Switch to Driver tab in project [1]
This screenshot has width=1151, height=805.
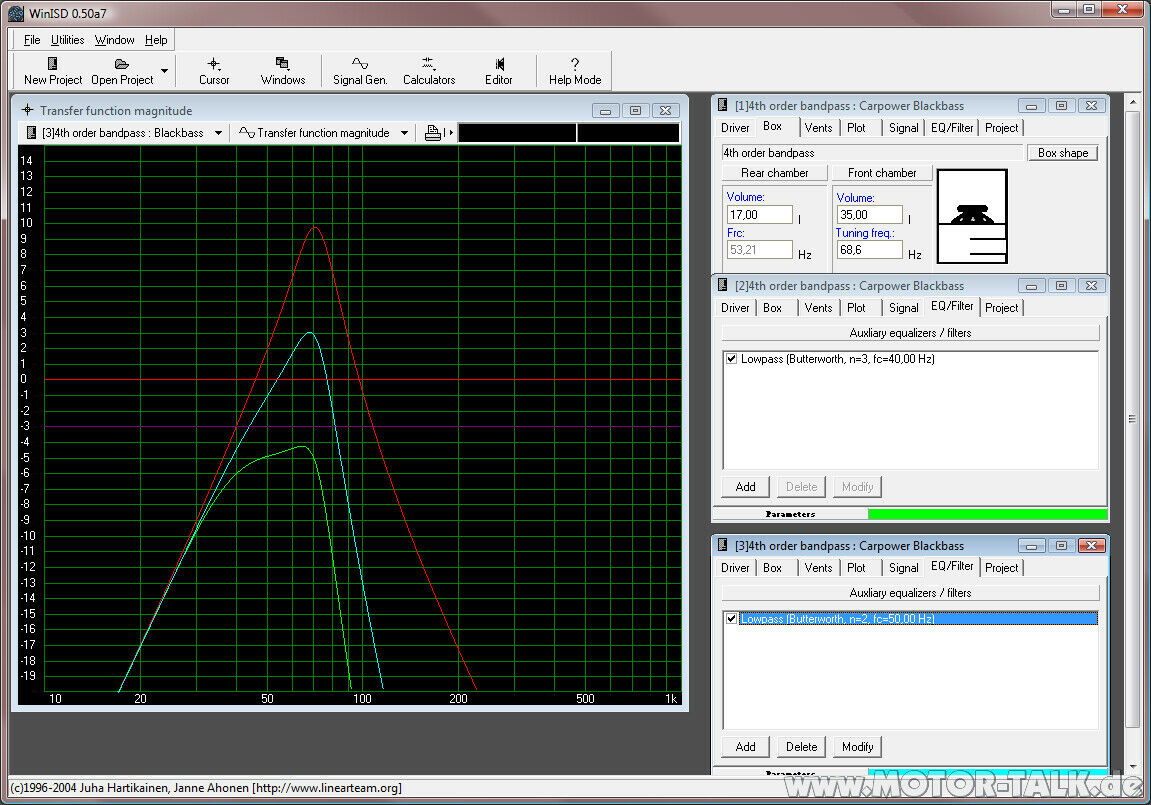click(x=735, y=128)
